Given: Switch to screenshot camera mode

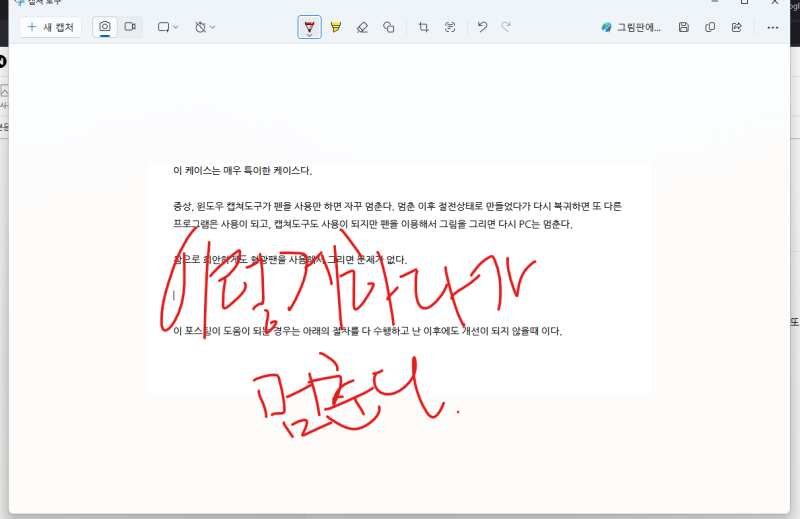Looking at the screenshot, I should 105,27.
